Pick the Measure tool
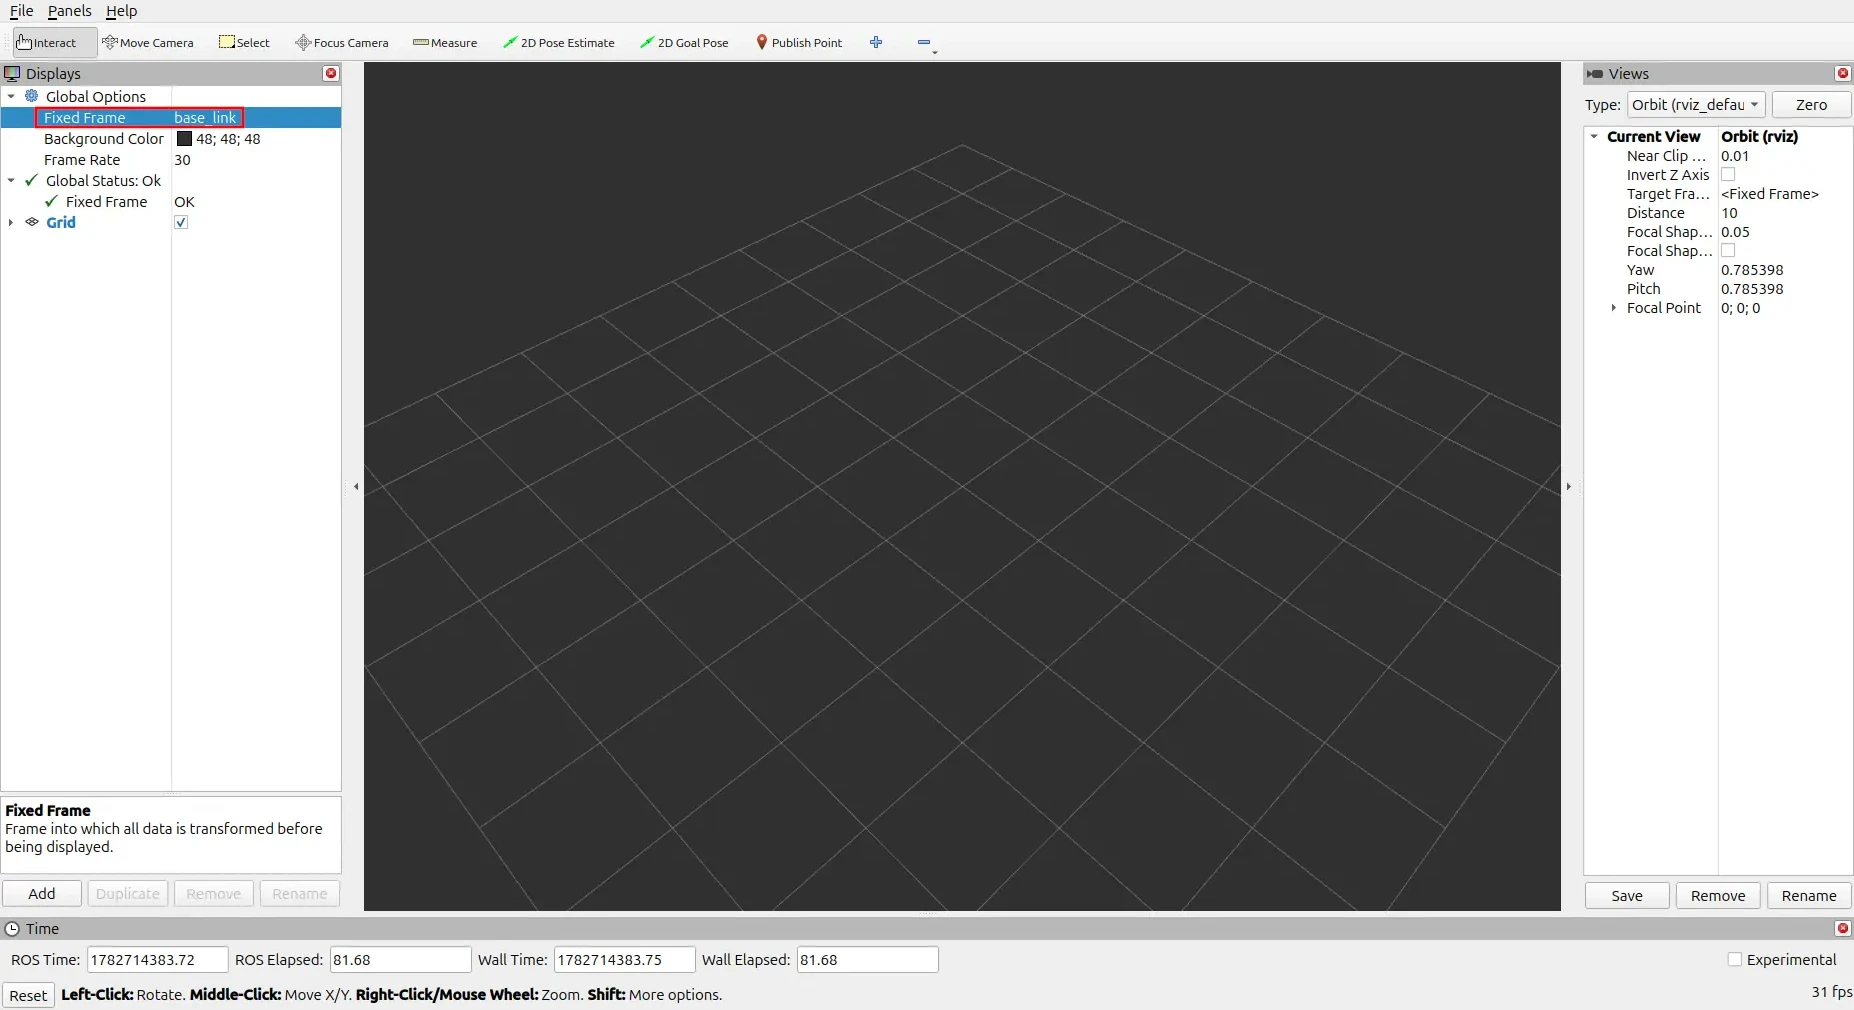The width and height of the screenshot is (1854, 1010). click(x=445, y=42)
